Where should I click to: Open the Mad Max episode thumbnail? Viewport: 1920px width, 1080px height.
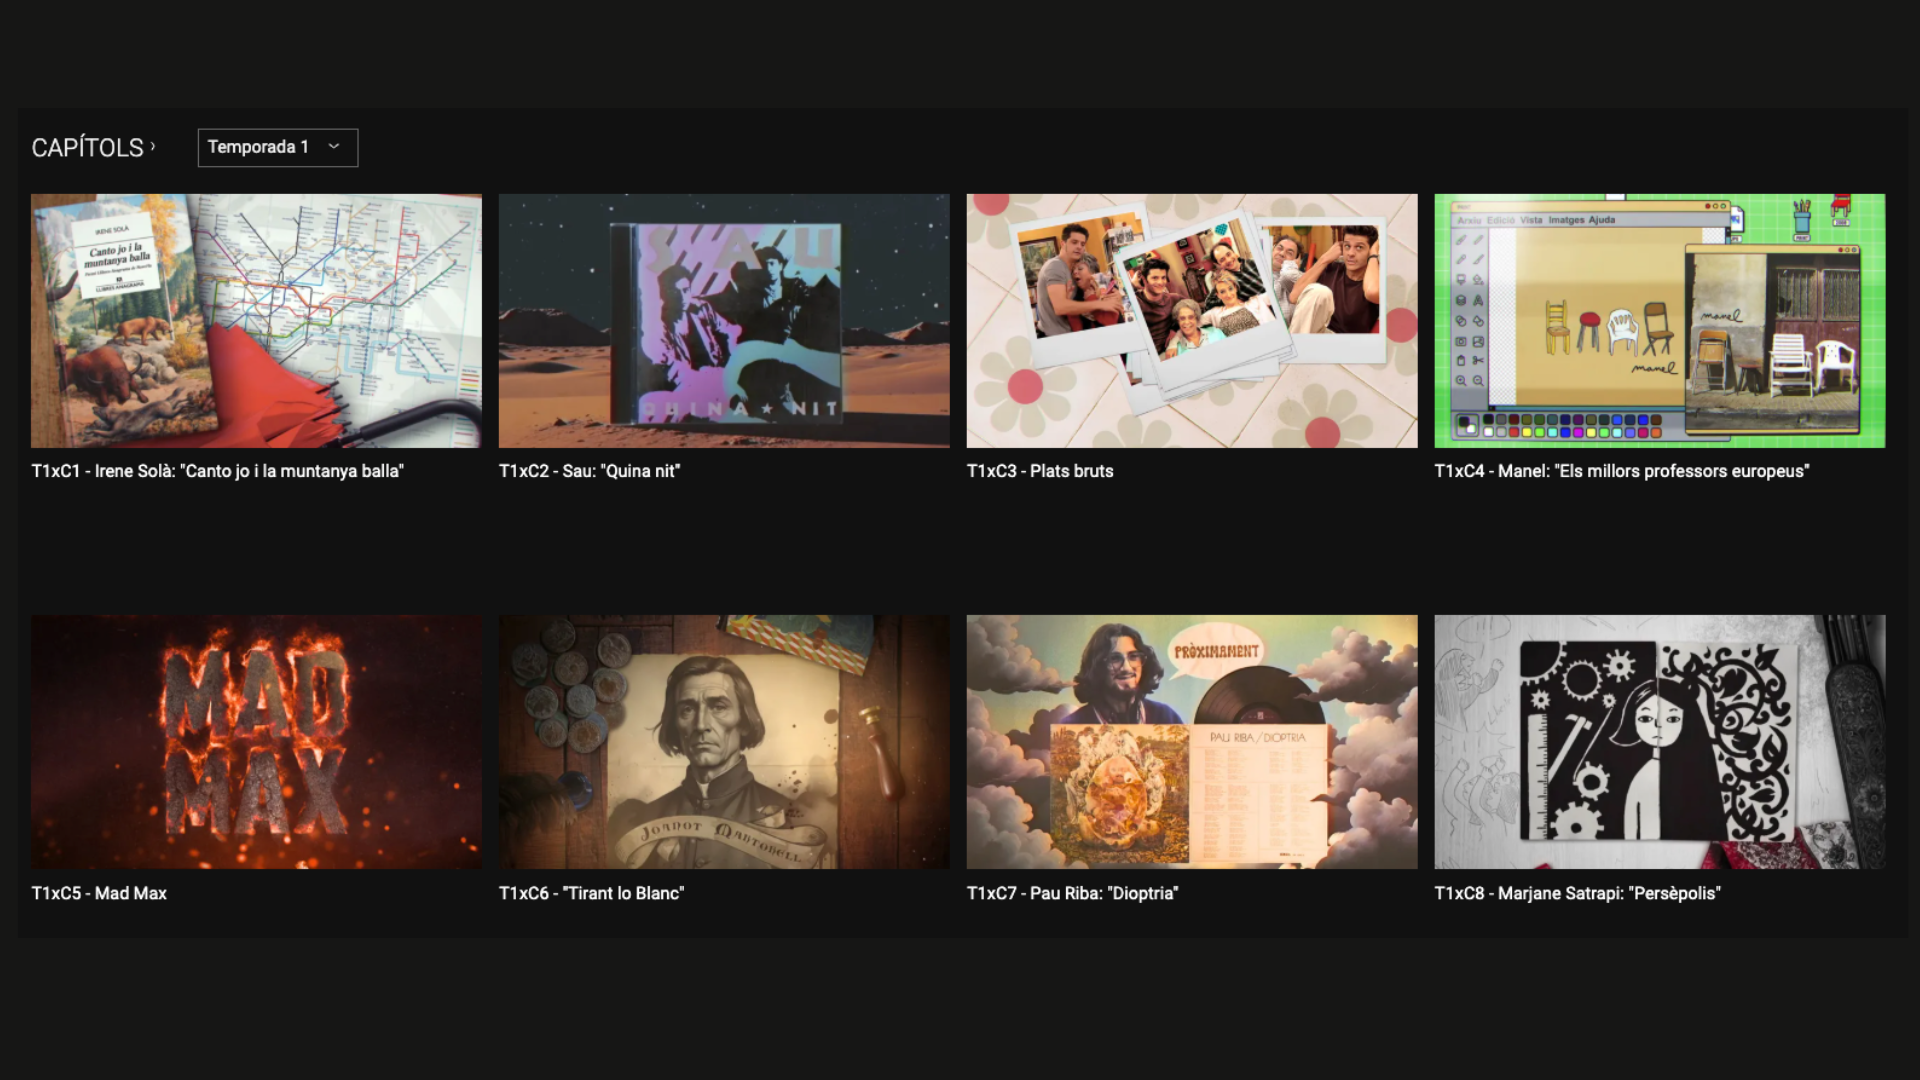coord(256,742)
